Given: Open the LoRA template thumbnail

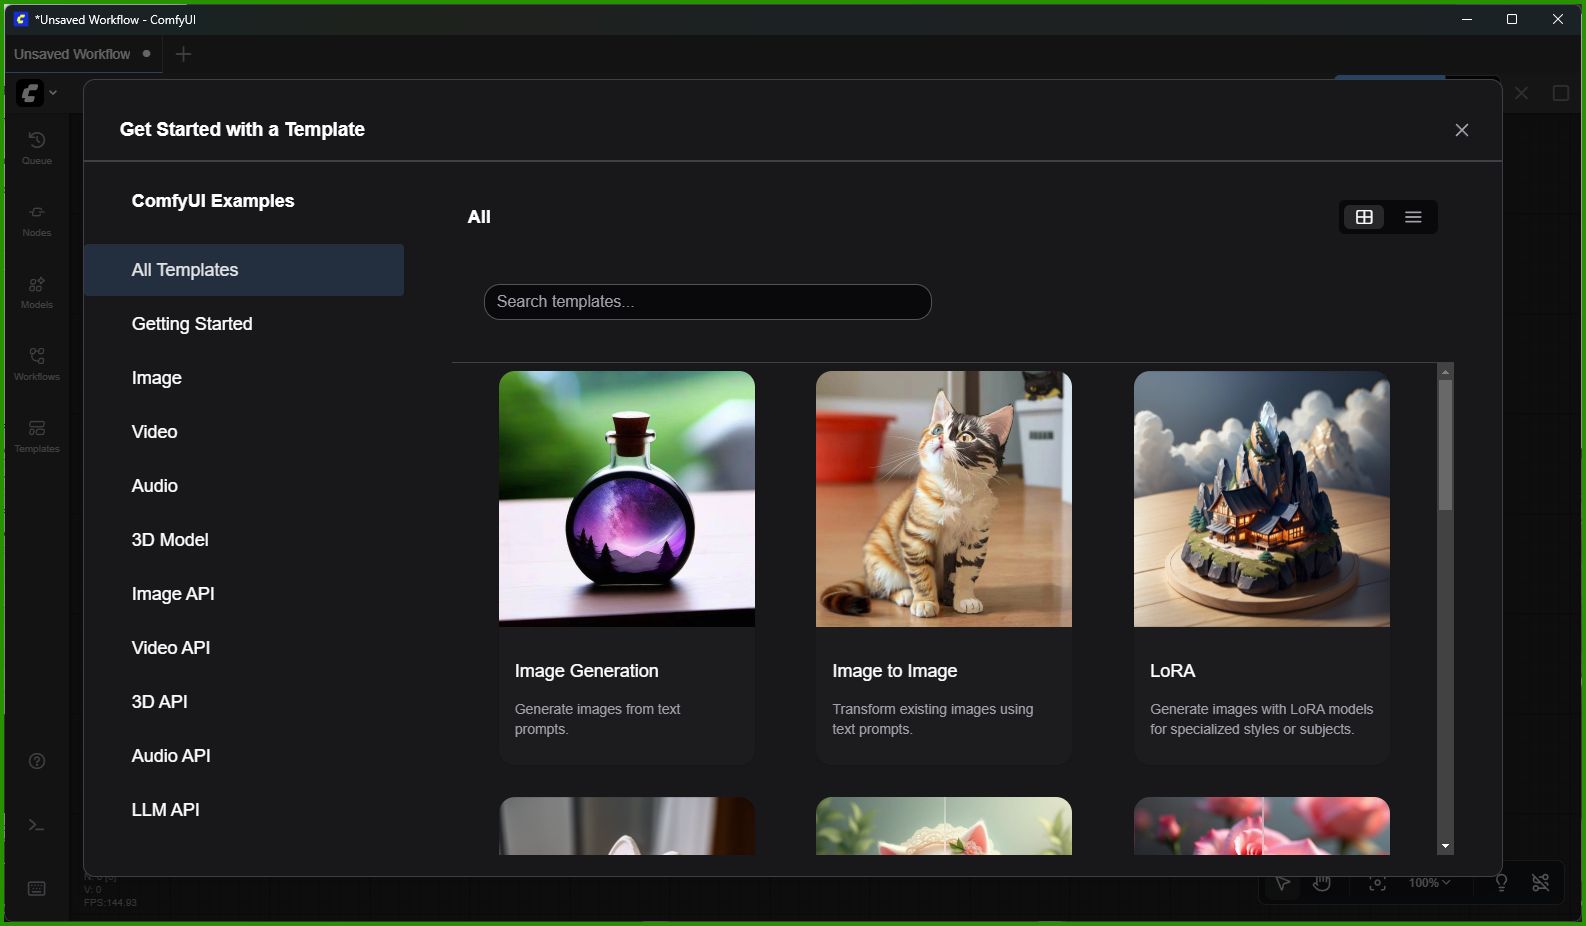Looking at the screenshot, I should tap(1261, 499).
